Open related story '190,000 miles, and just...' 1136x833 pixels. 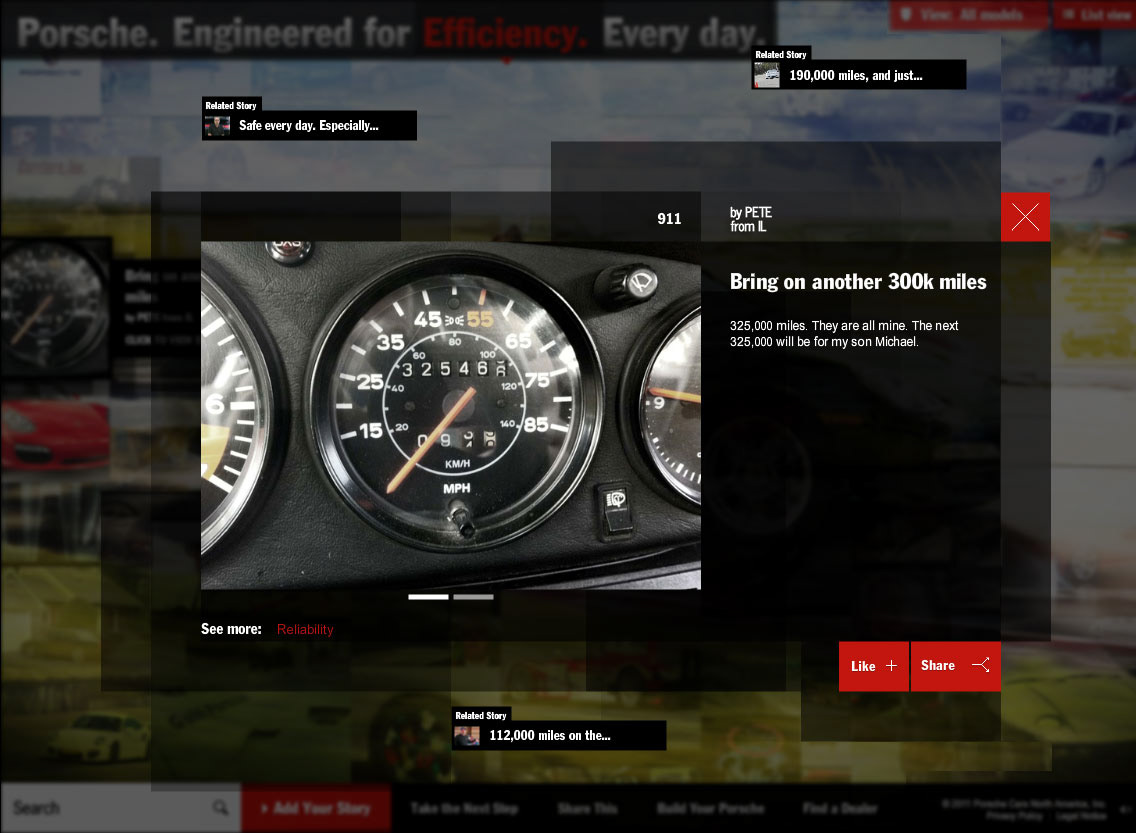point(859,75)
